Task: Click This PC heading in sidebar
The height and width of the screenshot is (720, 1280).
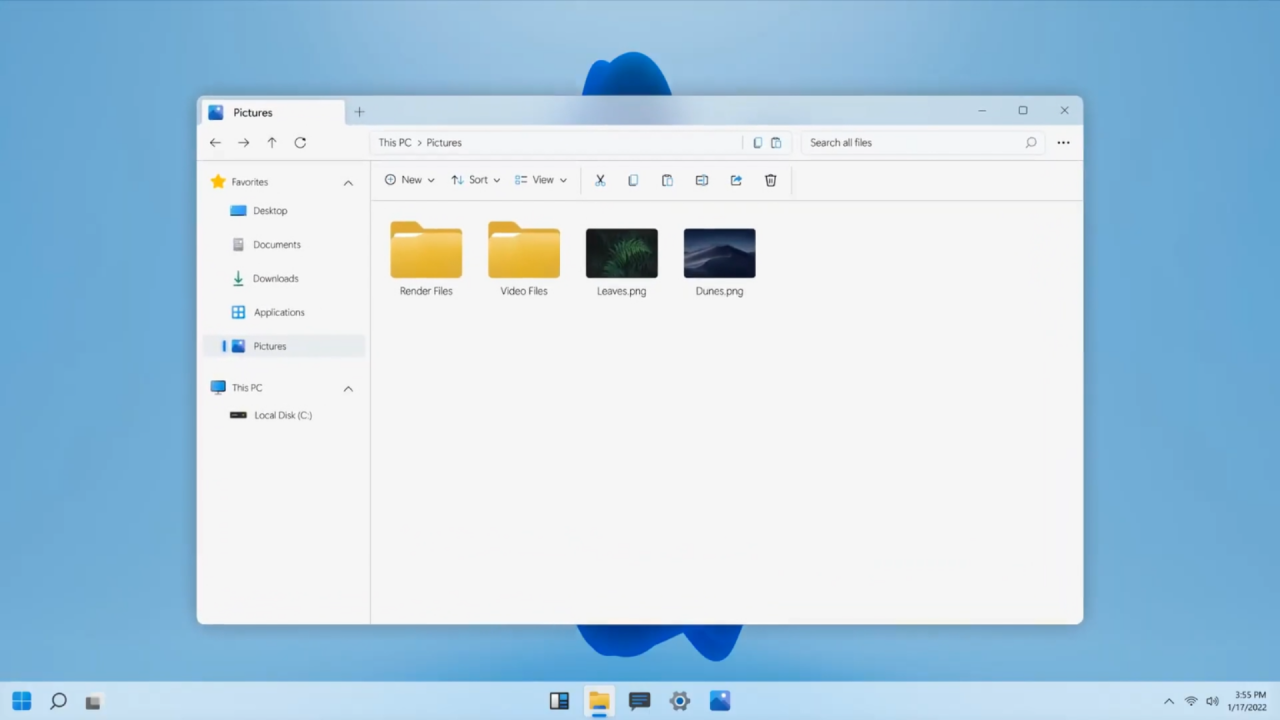Action: click(247, 388)
